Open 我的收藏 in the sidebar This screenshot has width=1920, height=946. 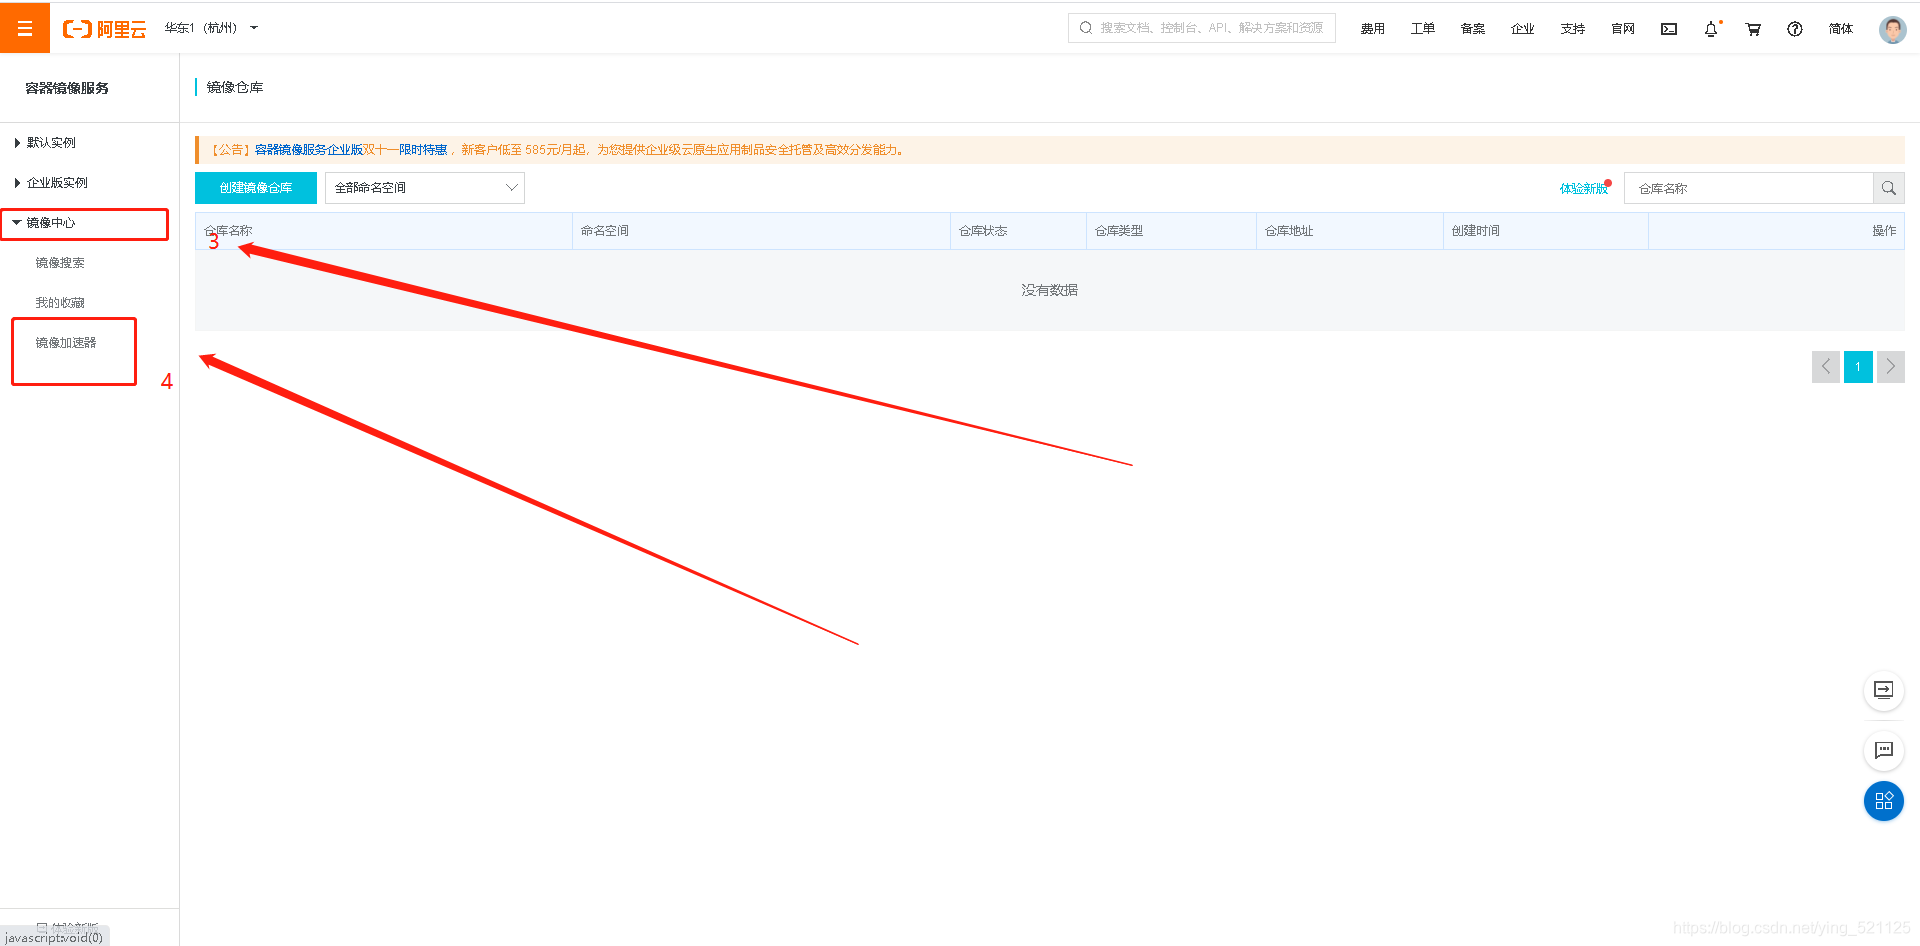60,303
